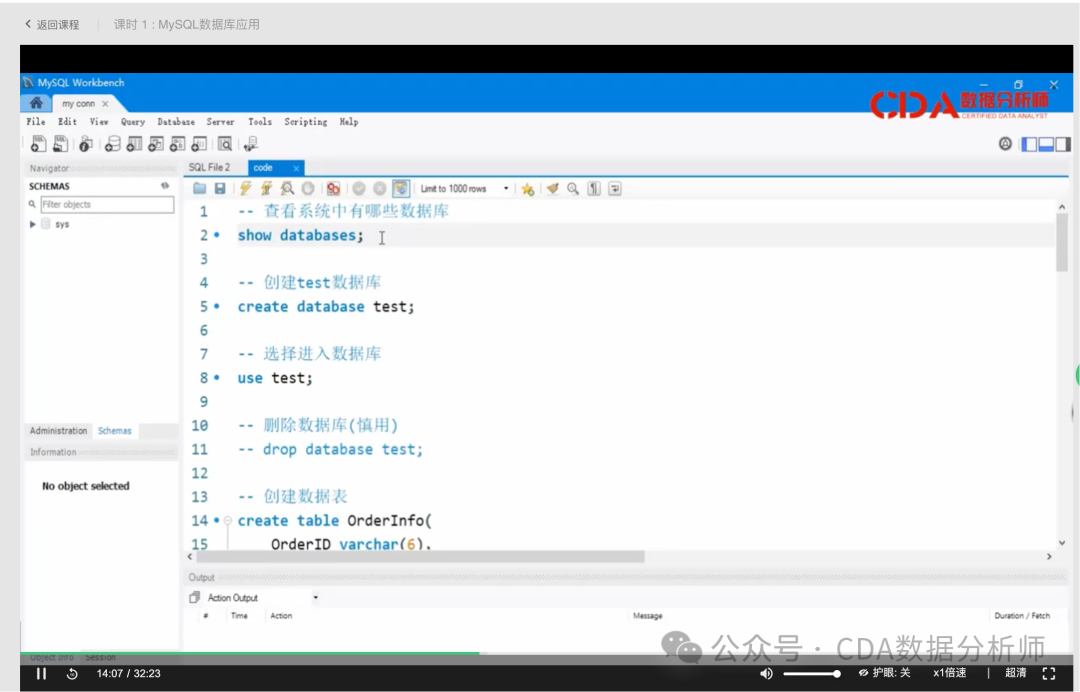Click the create new stored procedure icon
The height and width of the screenshot is (692, 1080).
tap(178, 143)
